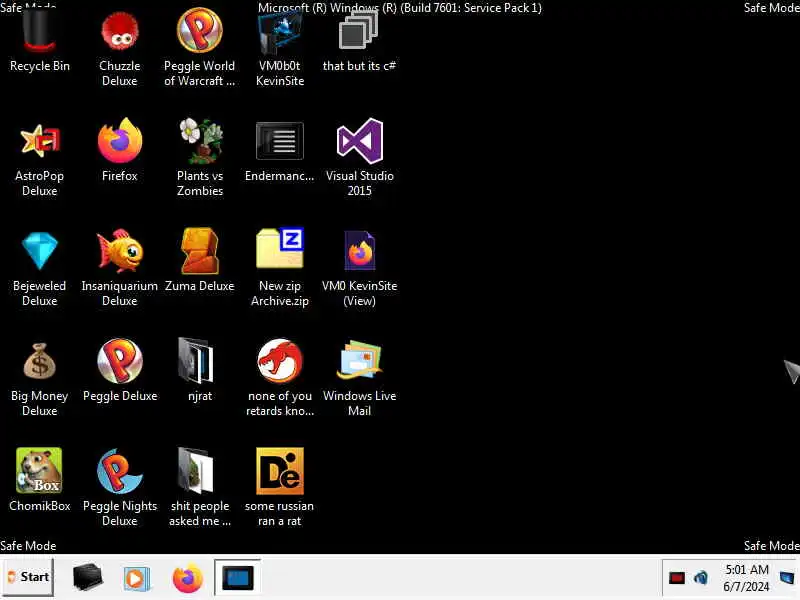The image size is (800, 600).
Task: Open the black folder taskbar item
Action: pos(87,577)
